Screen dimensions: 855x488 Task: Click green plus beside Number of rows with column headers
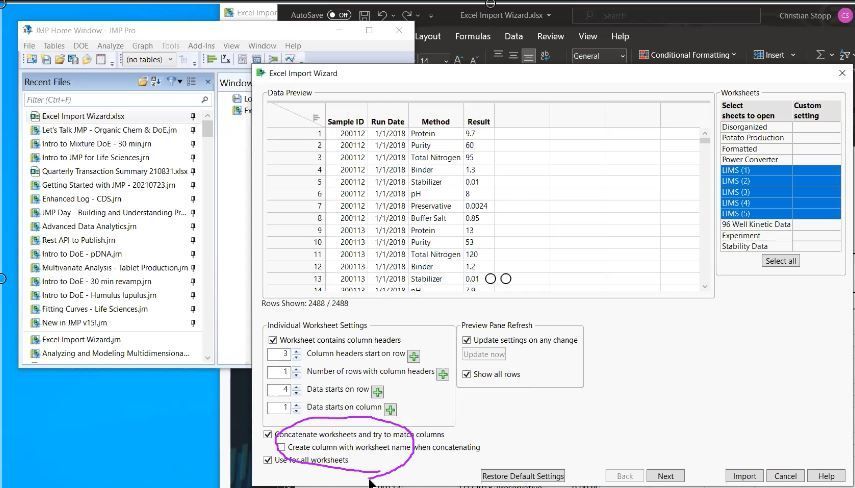[443, 375]
